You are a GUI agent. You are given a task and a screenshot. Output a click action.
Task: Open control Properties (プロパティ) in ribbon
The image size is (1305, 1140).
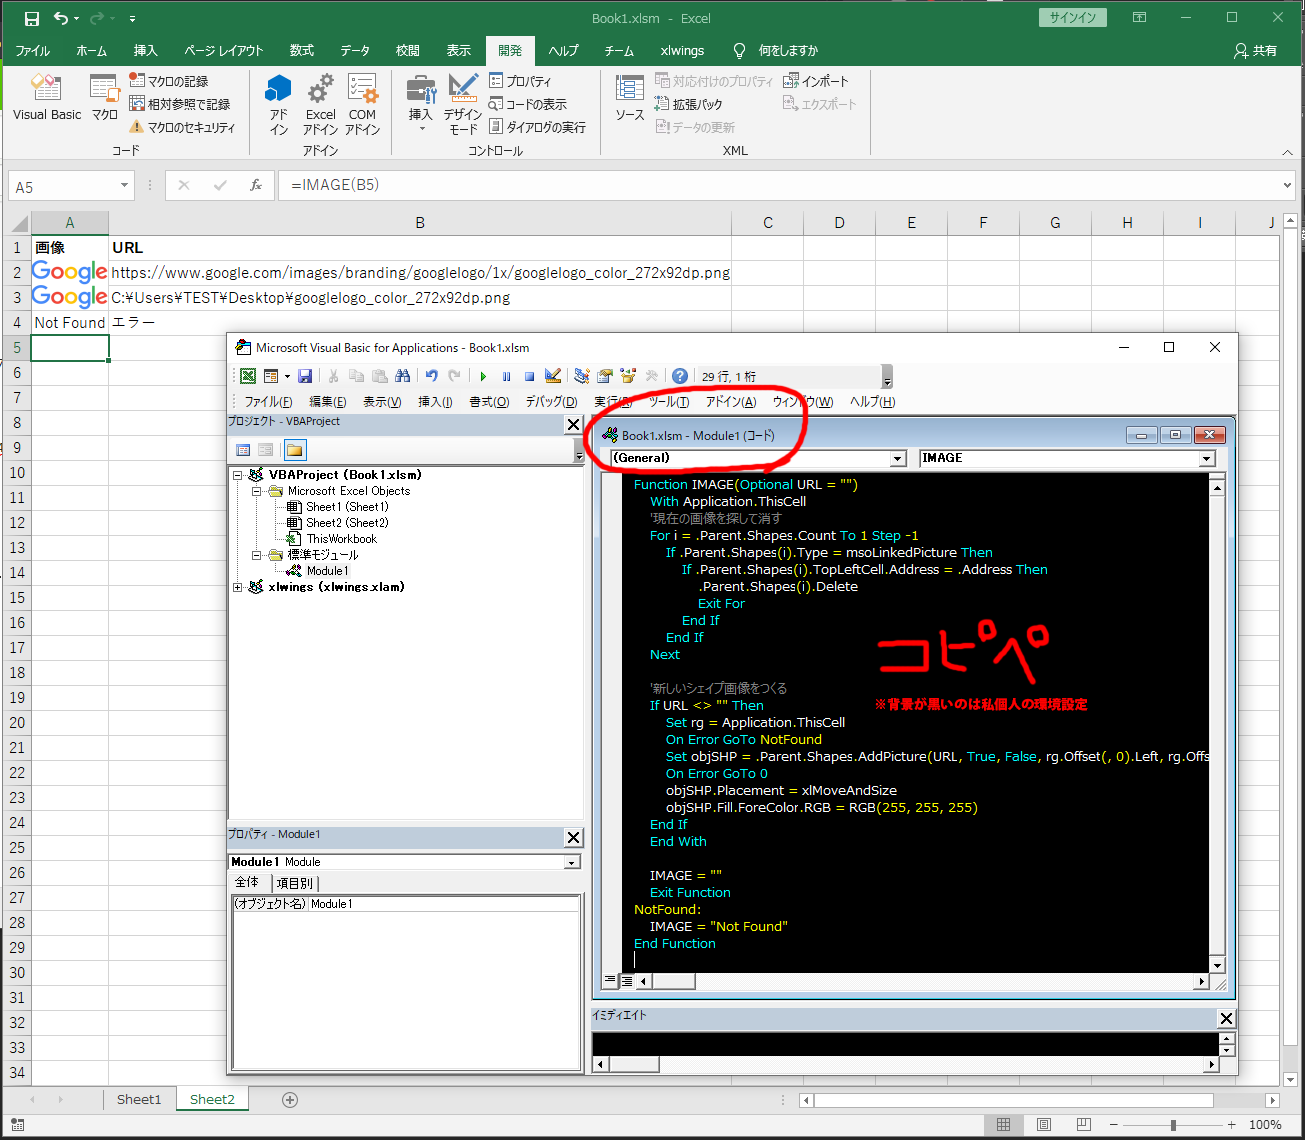[520, 81]
